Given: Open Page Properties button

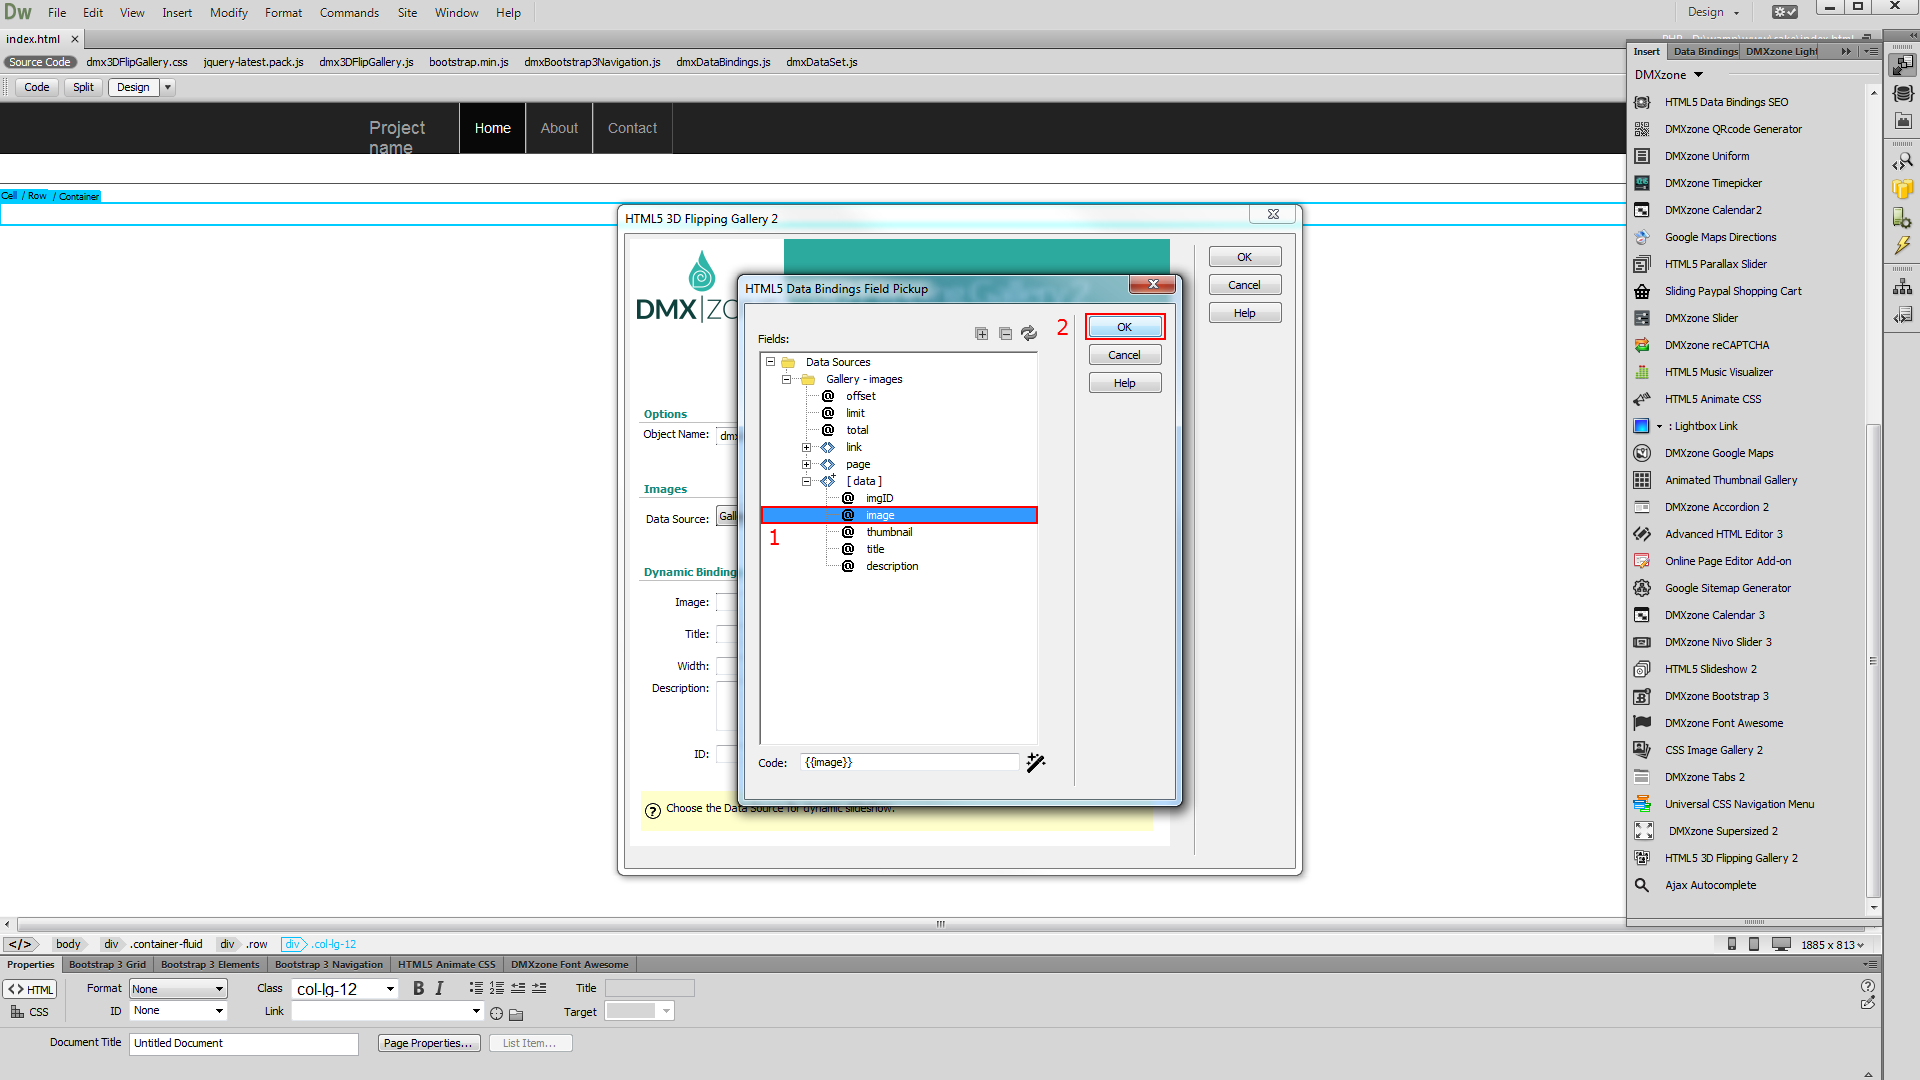Looking at the screenshot, I should pyautogui.click(x=428, y=1043).
